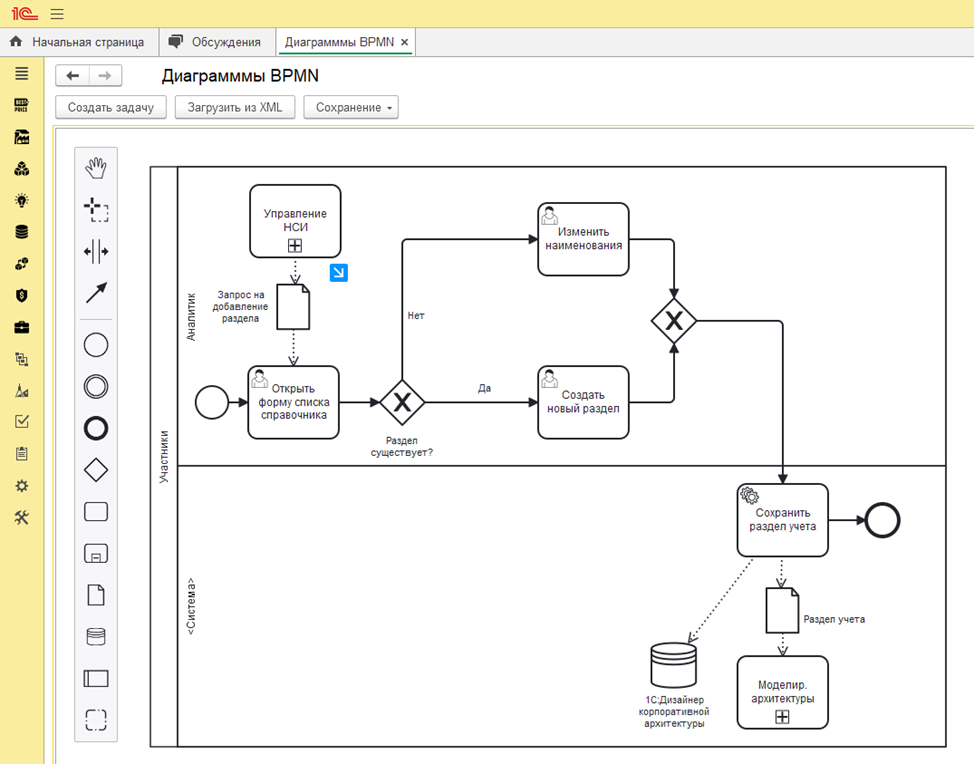
Task: Choose the Data Object page in palette
Action: point(96,595)
